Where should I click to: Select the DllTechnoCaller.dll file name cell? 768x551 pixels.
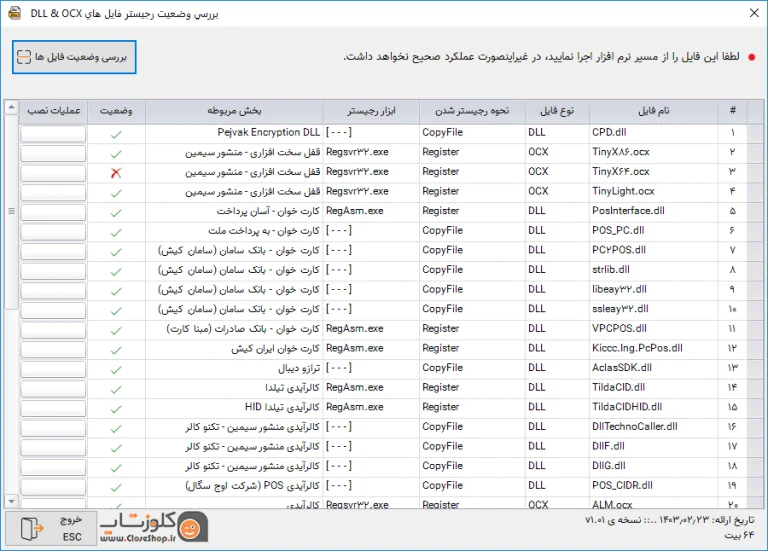point(654,427)
